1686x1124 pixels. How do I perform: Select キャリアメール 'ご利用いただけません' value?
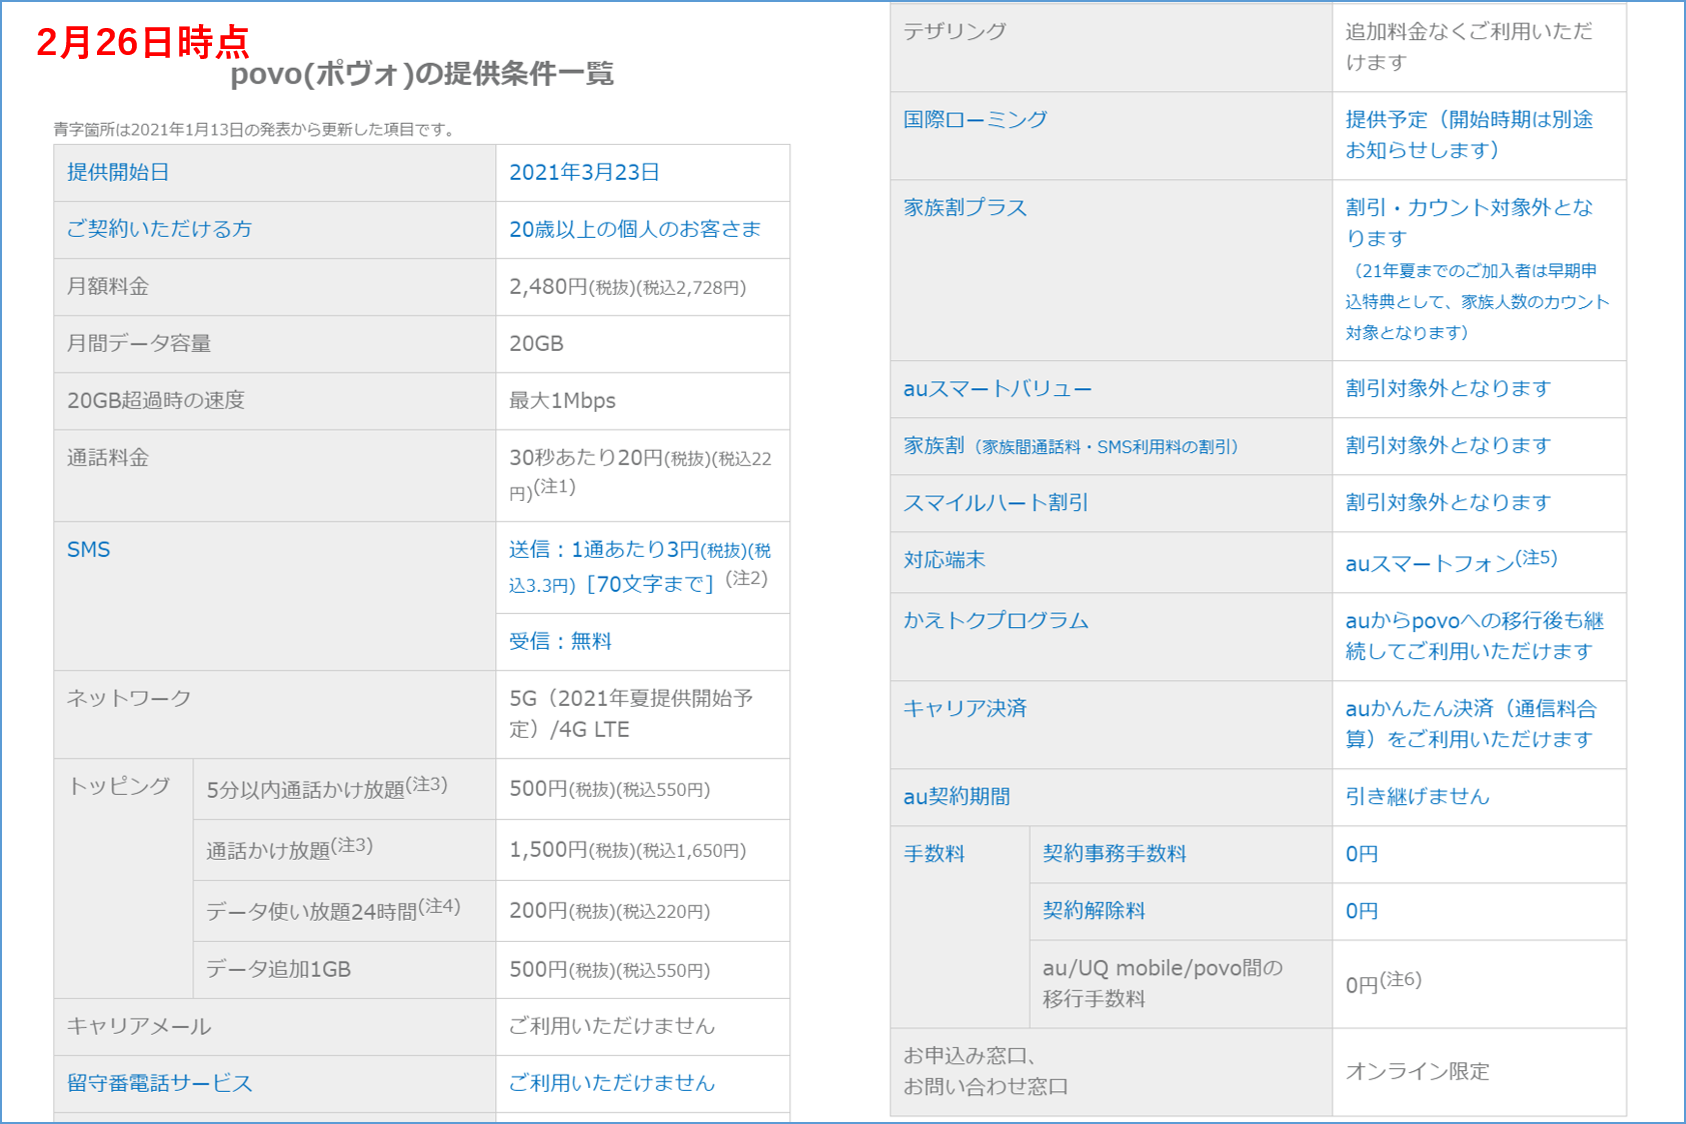tap(612, 1026)
